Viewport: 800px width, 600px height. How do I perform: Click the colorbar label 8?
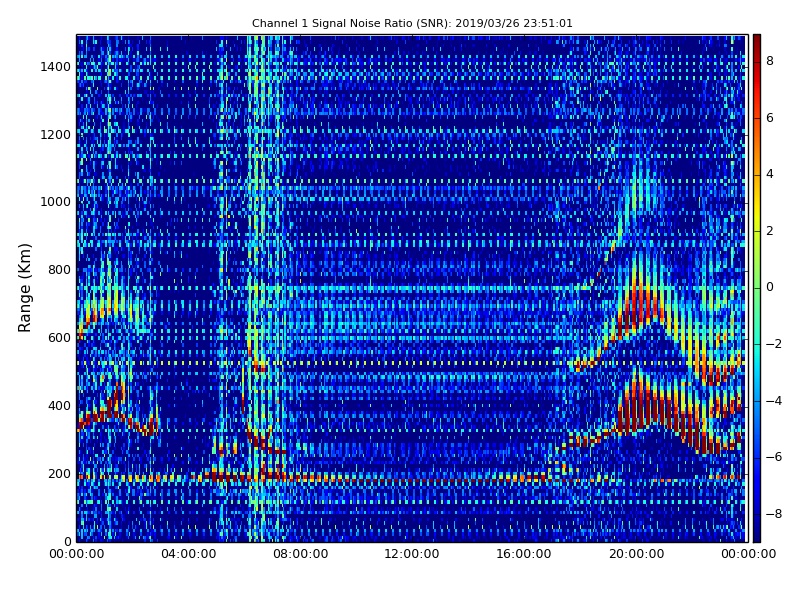[x=770, y=61]
